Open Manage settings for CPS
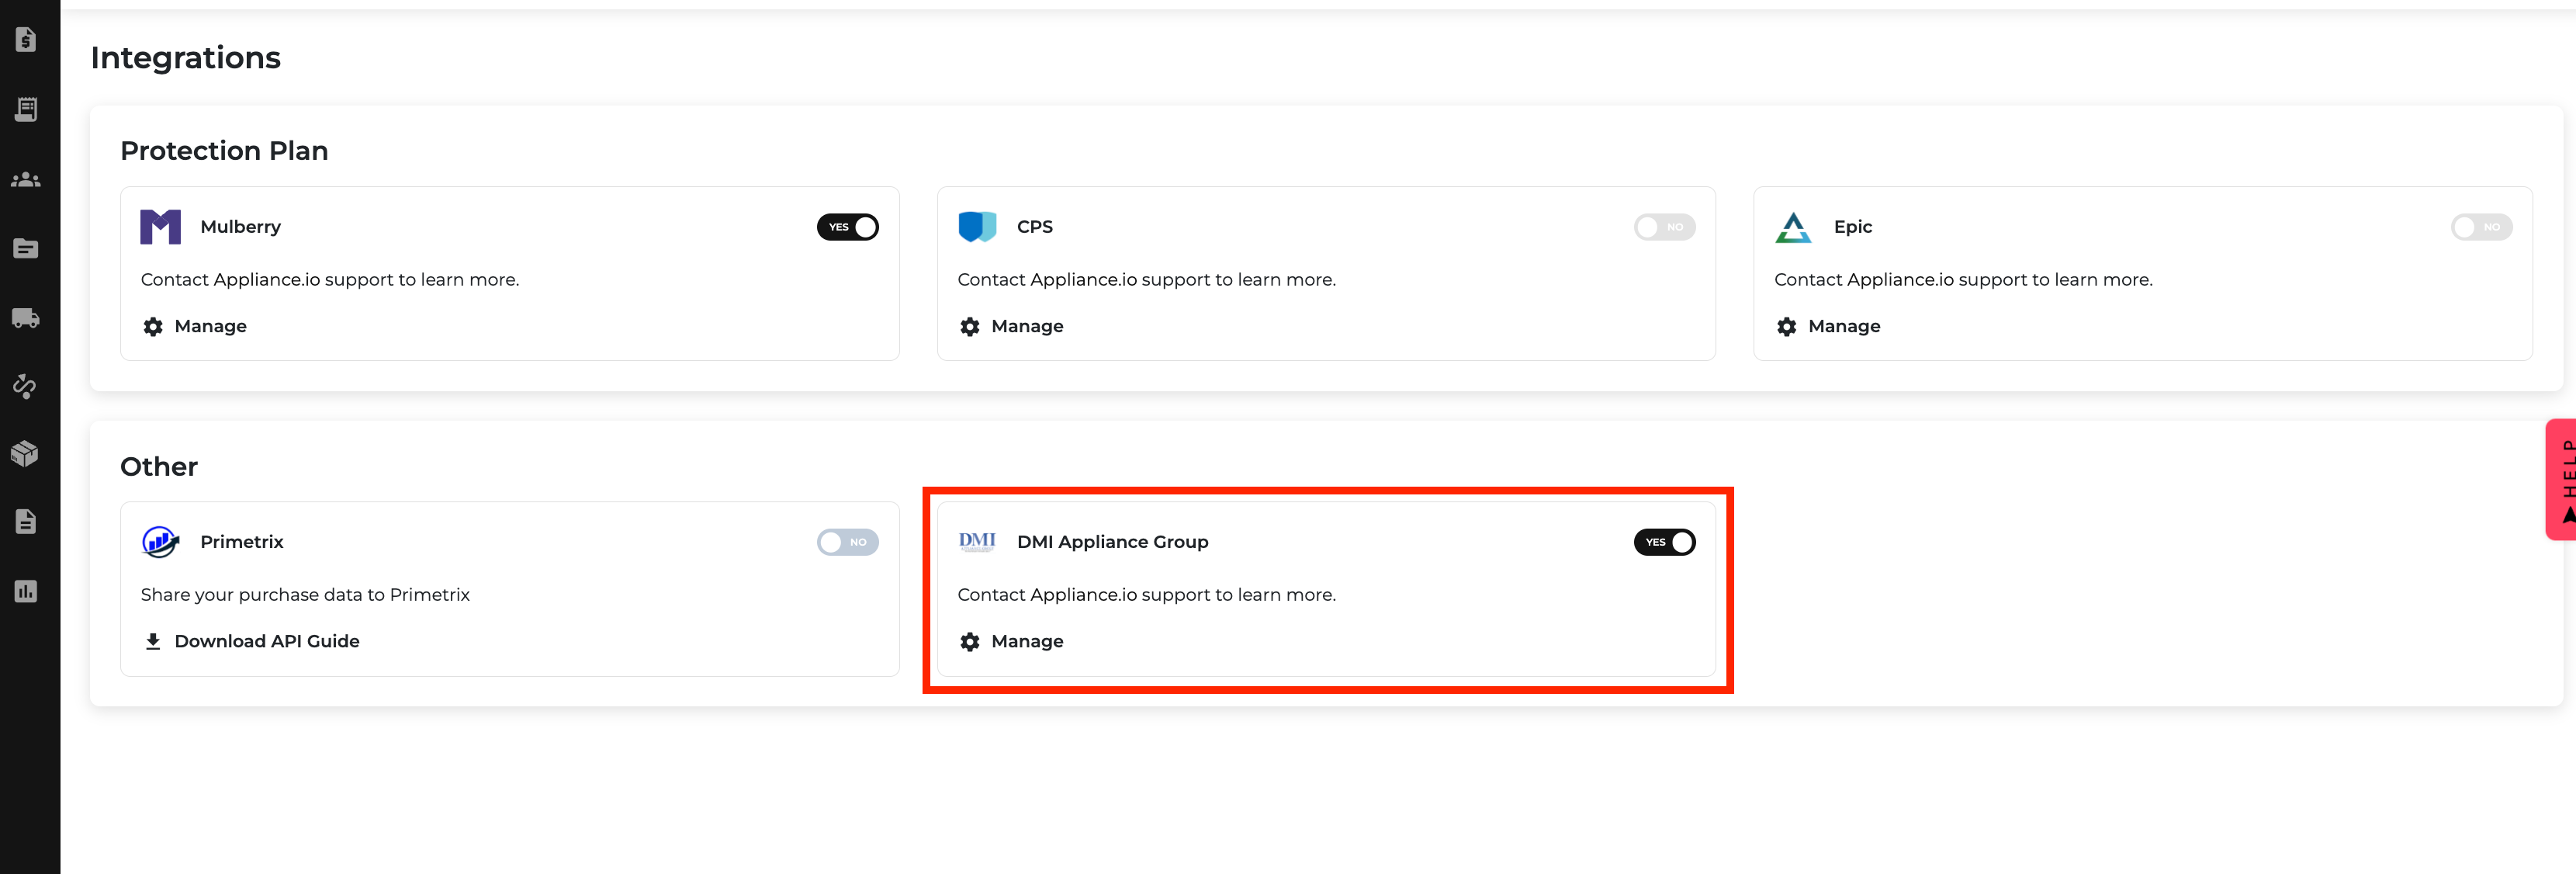Screen dimensions: 2576x874 1011,326
